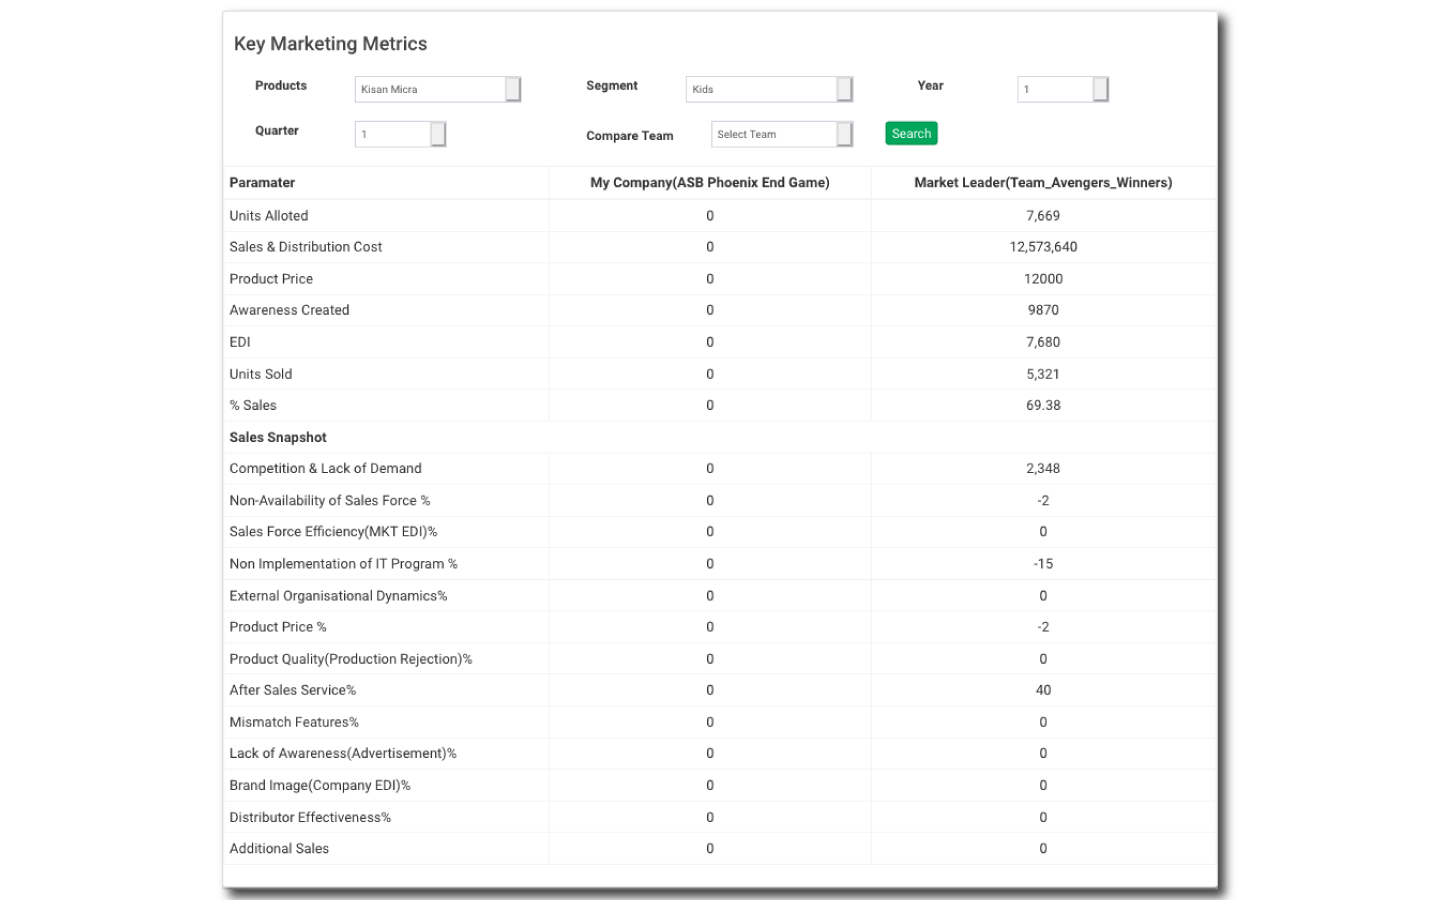
Task: Select the Units Sold value 5,321
Action: [1043, 373]
